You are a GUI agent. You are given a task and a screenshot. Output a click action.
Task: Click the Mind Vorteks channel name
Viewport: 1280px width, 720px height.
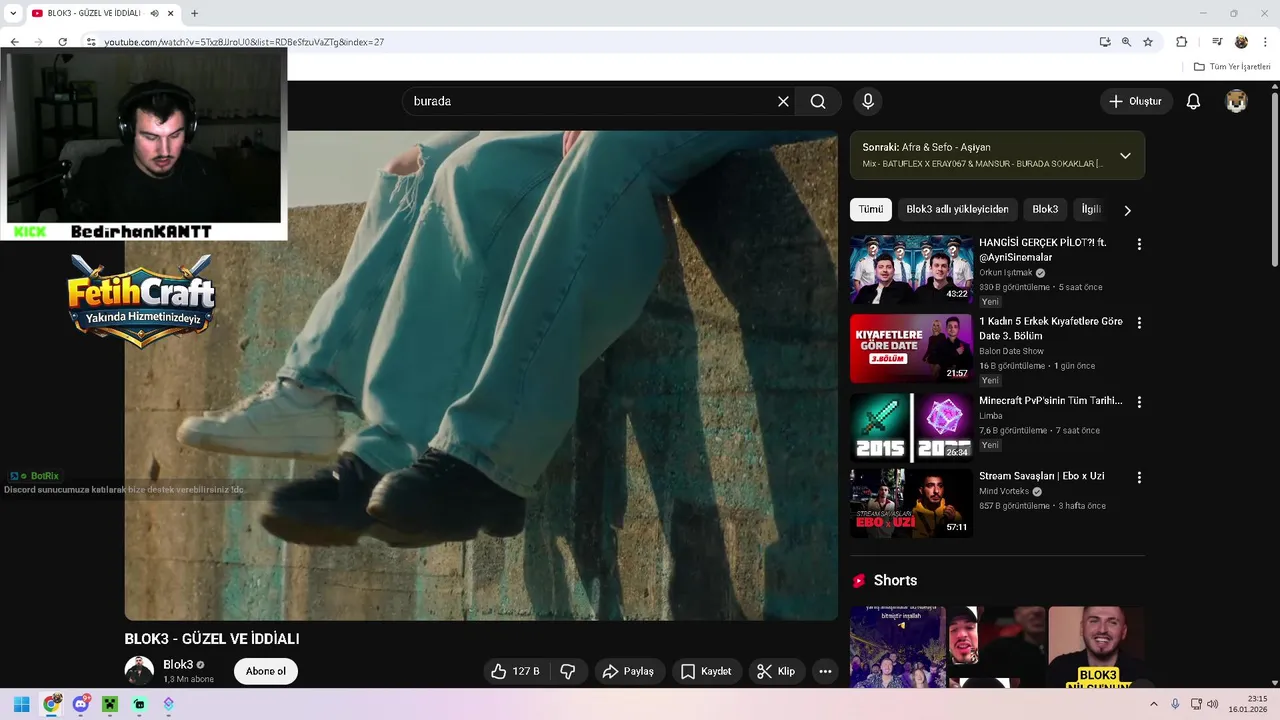tap(1004, 491)
